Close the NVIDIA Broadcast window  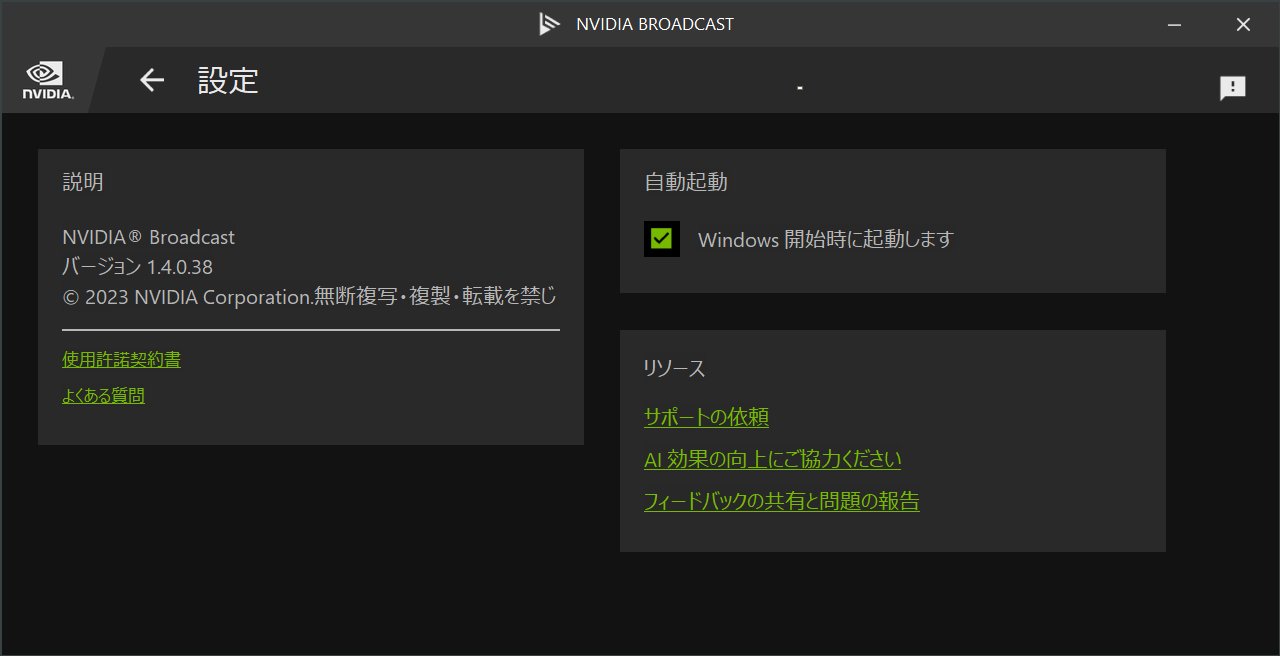1243,24
